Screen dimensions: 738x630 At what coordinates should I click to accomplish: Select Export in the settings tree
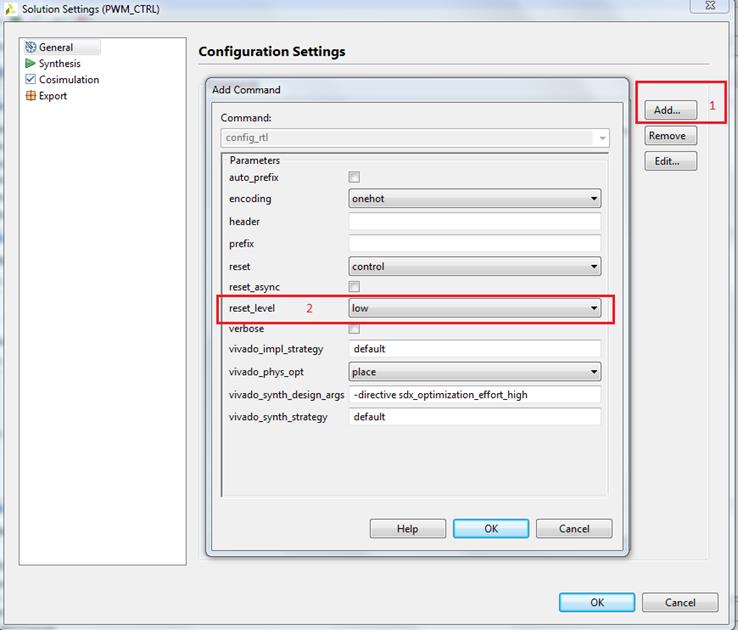(x=53, y=95)
